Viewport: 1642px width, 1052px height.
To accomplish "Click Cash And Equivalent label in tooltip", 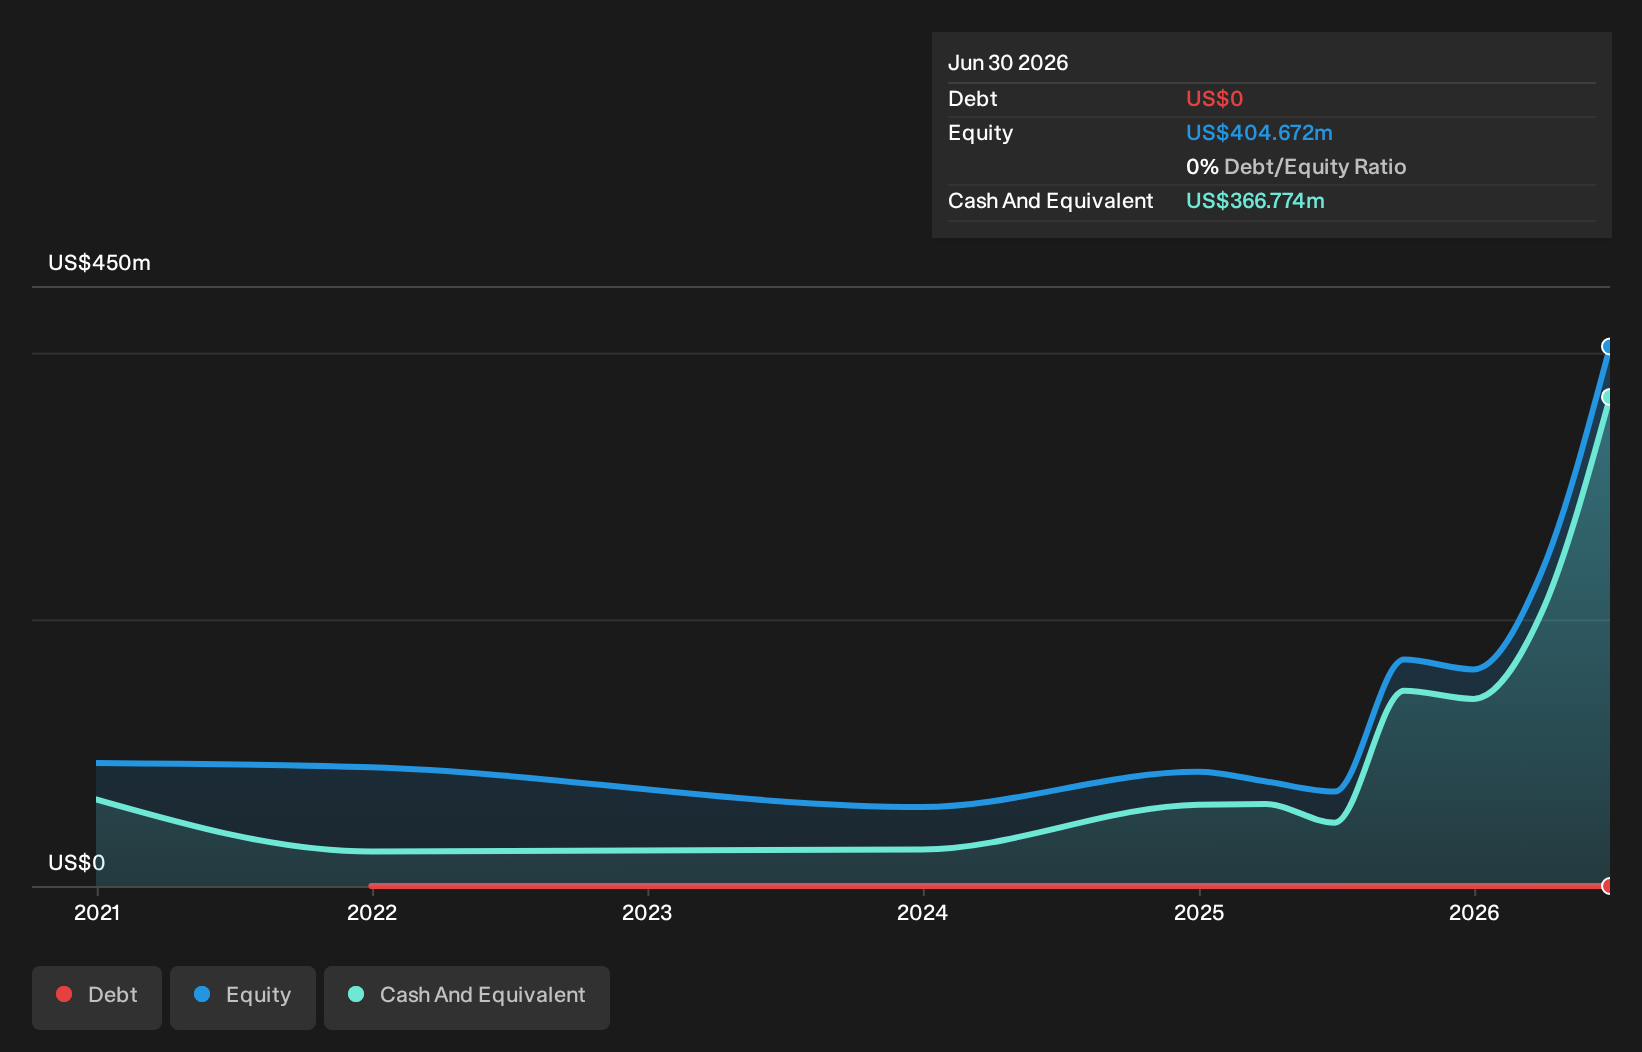I will (x=1051, y=201).
